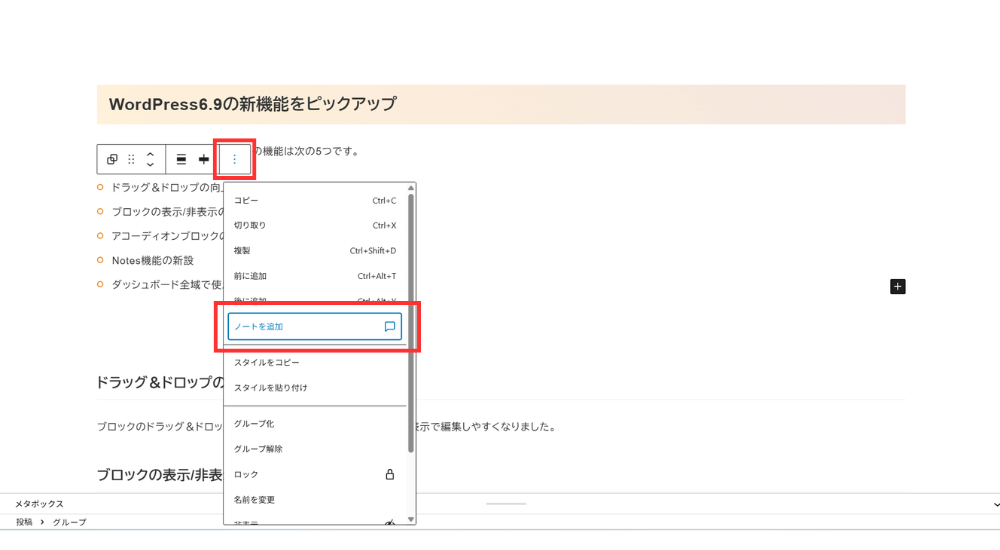Image resolution: width=1000 pixels, height=550 pixels.
Task: Click the lock icon in the menu
Action: click(x=390, y=474)
